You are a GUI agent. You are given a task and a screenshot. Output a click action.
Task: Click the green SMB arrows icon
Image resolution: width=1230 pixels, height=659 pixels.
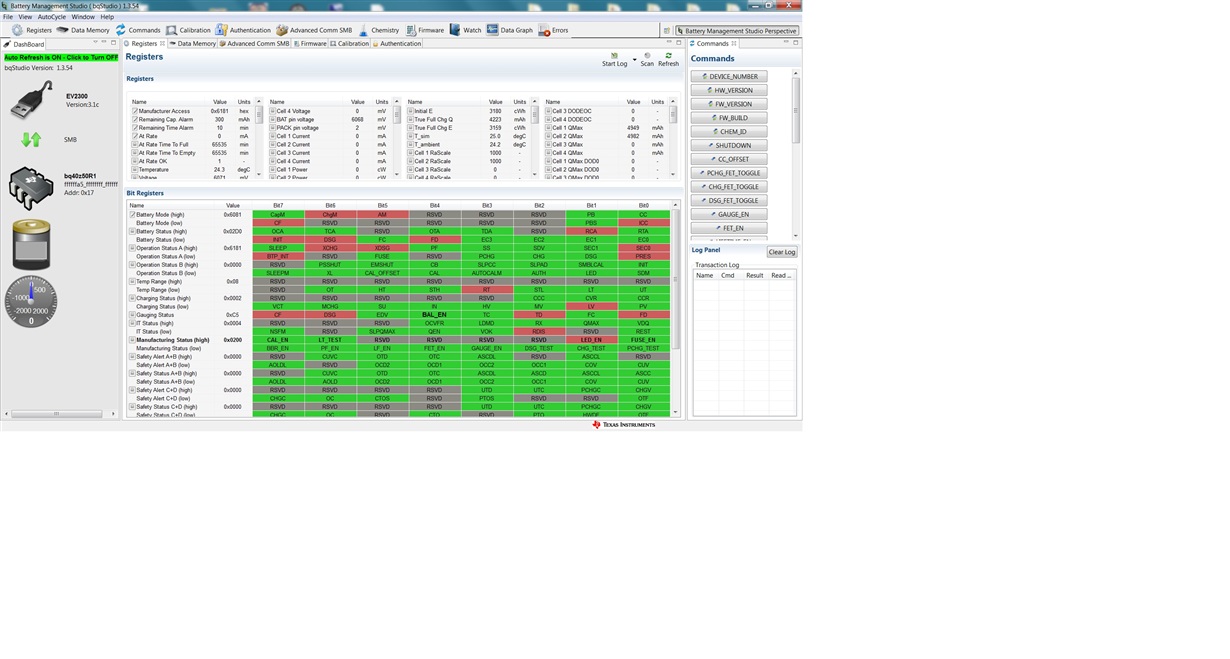tap(31, 140)
